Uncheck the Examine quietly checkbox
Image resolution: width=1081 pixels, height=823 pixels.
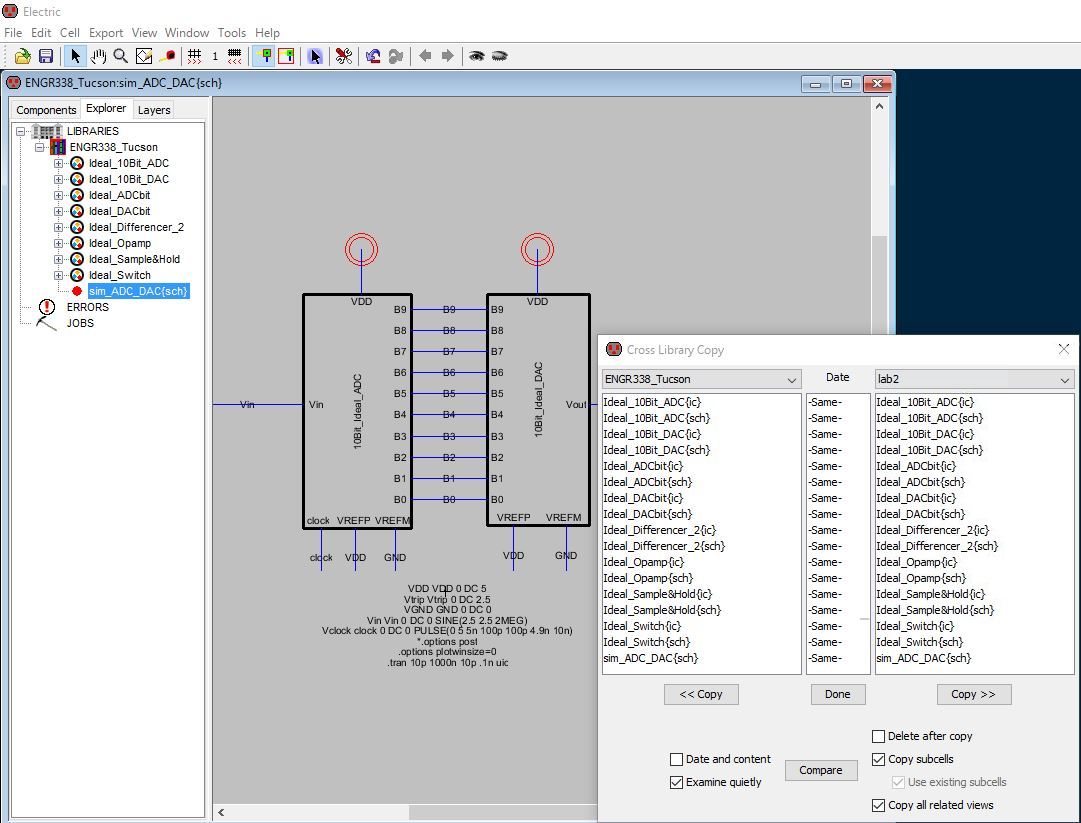[677, 783]
